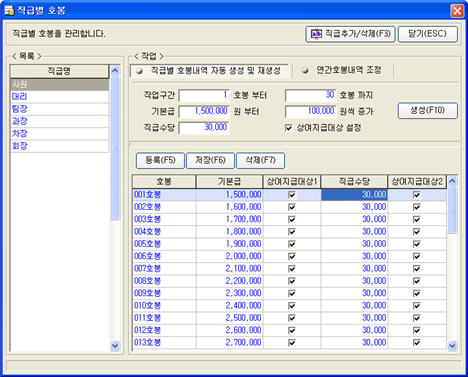Image resolution: width=468 pixels, height=377 pixels.
Task: Click the 직급명 column header
Action: pos(60,71)
